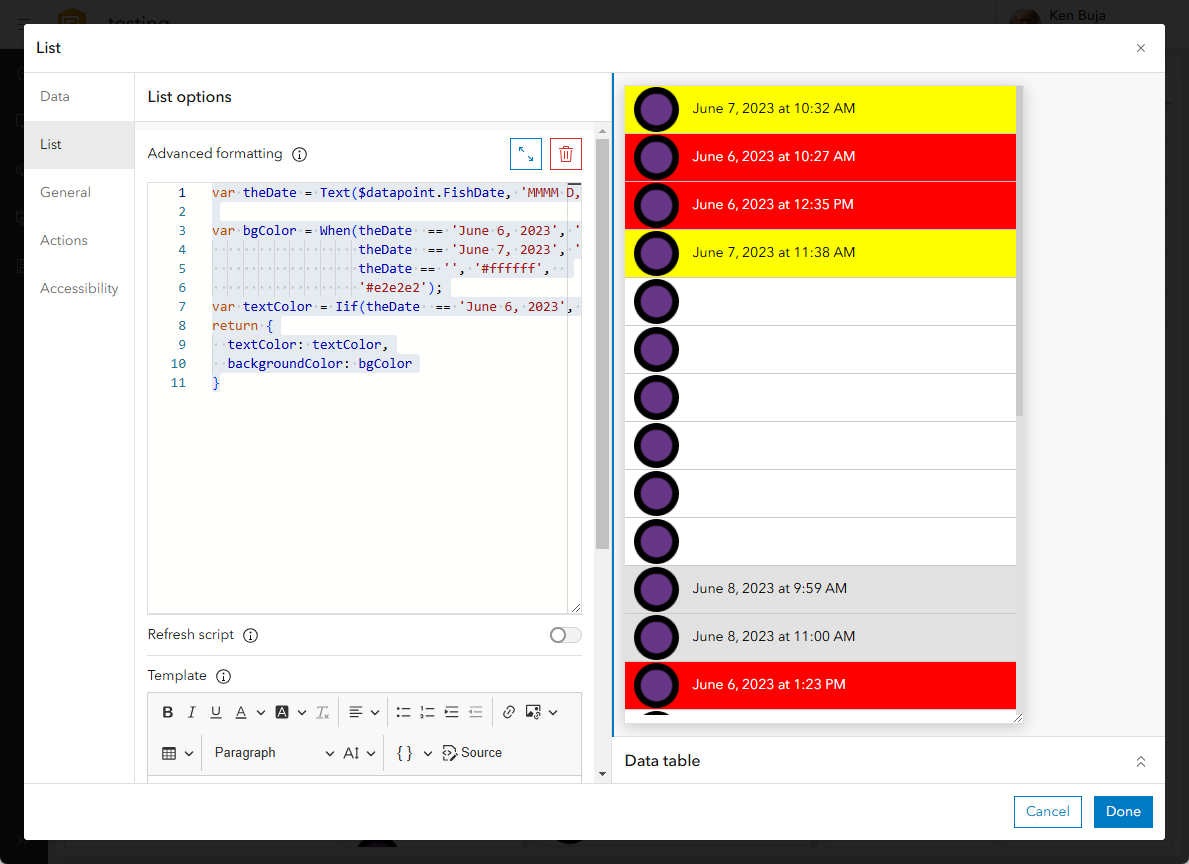
Task: Collapse the Data table panel
Action: [1141, 761]
